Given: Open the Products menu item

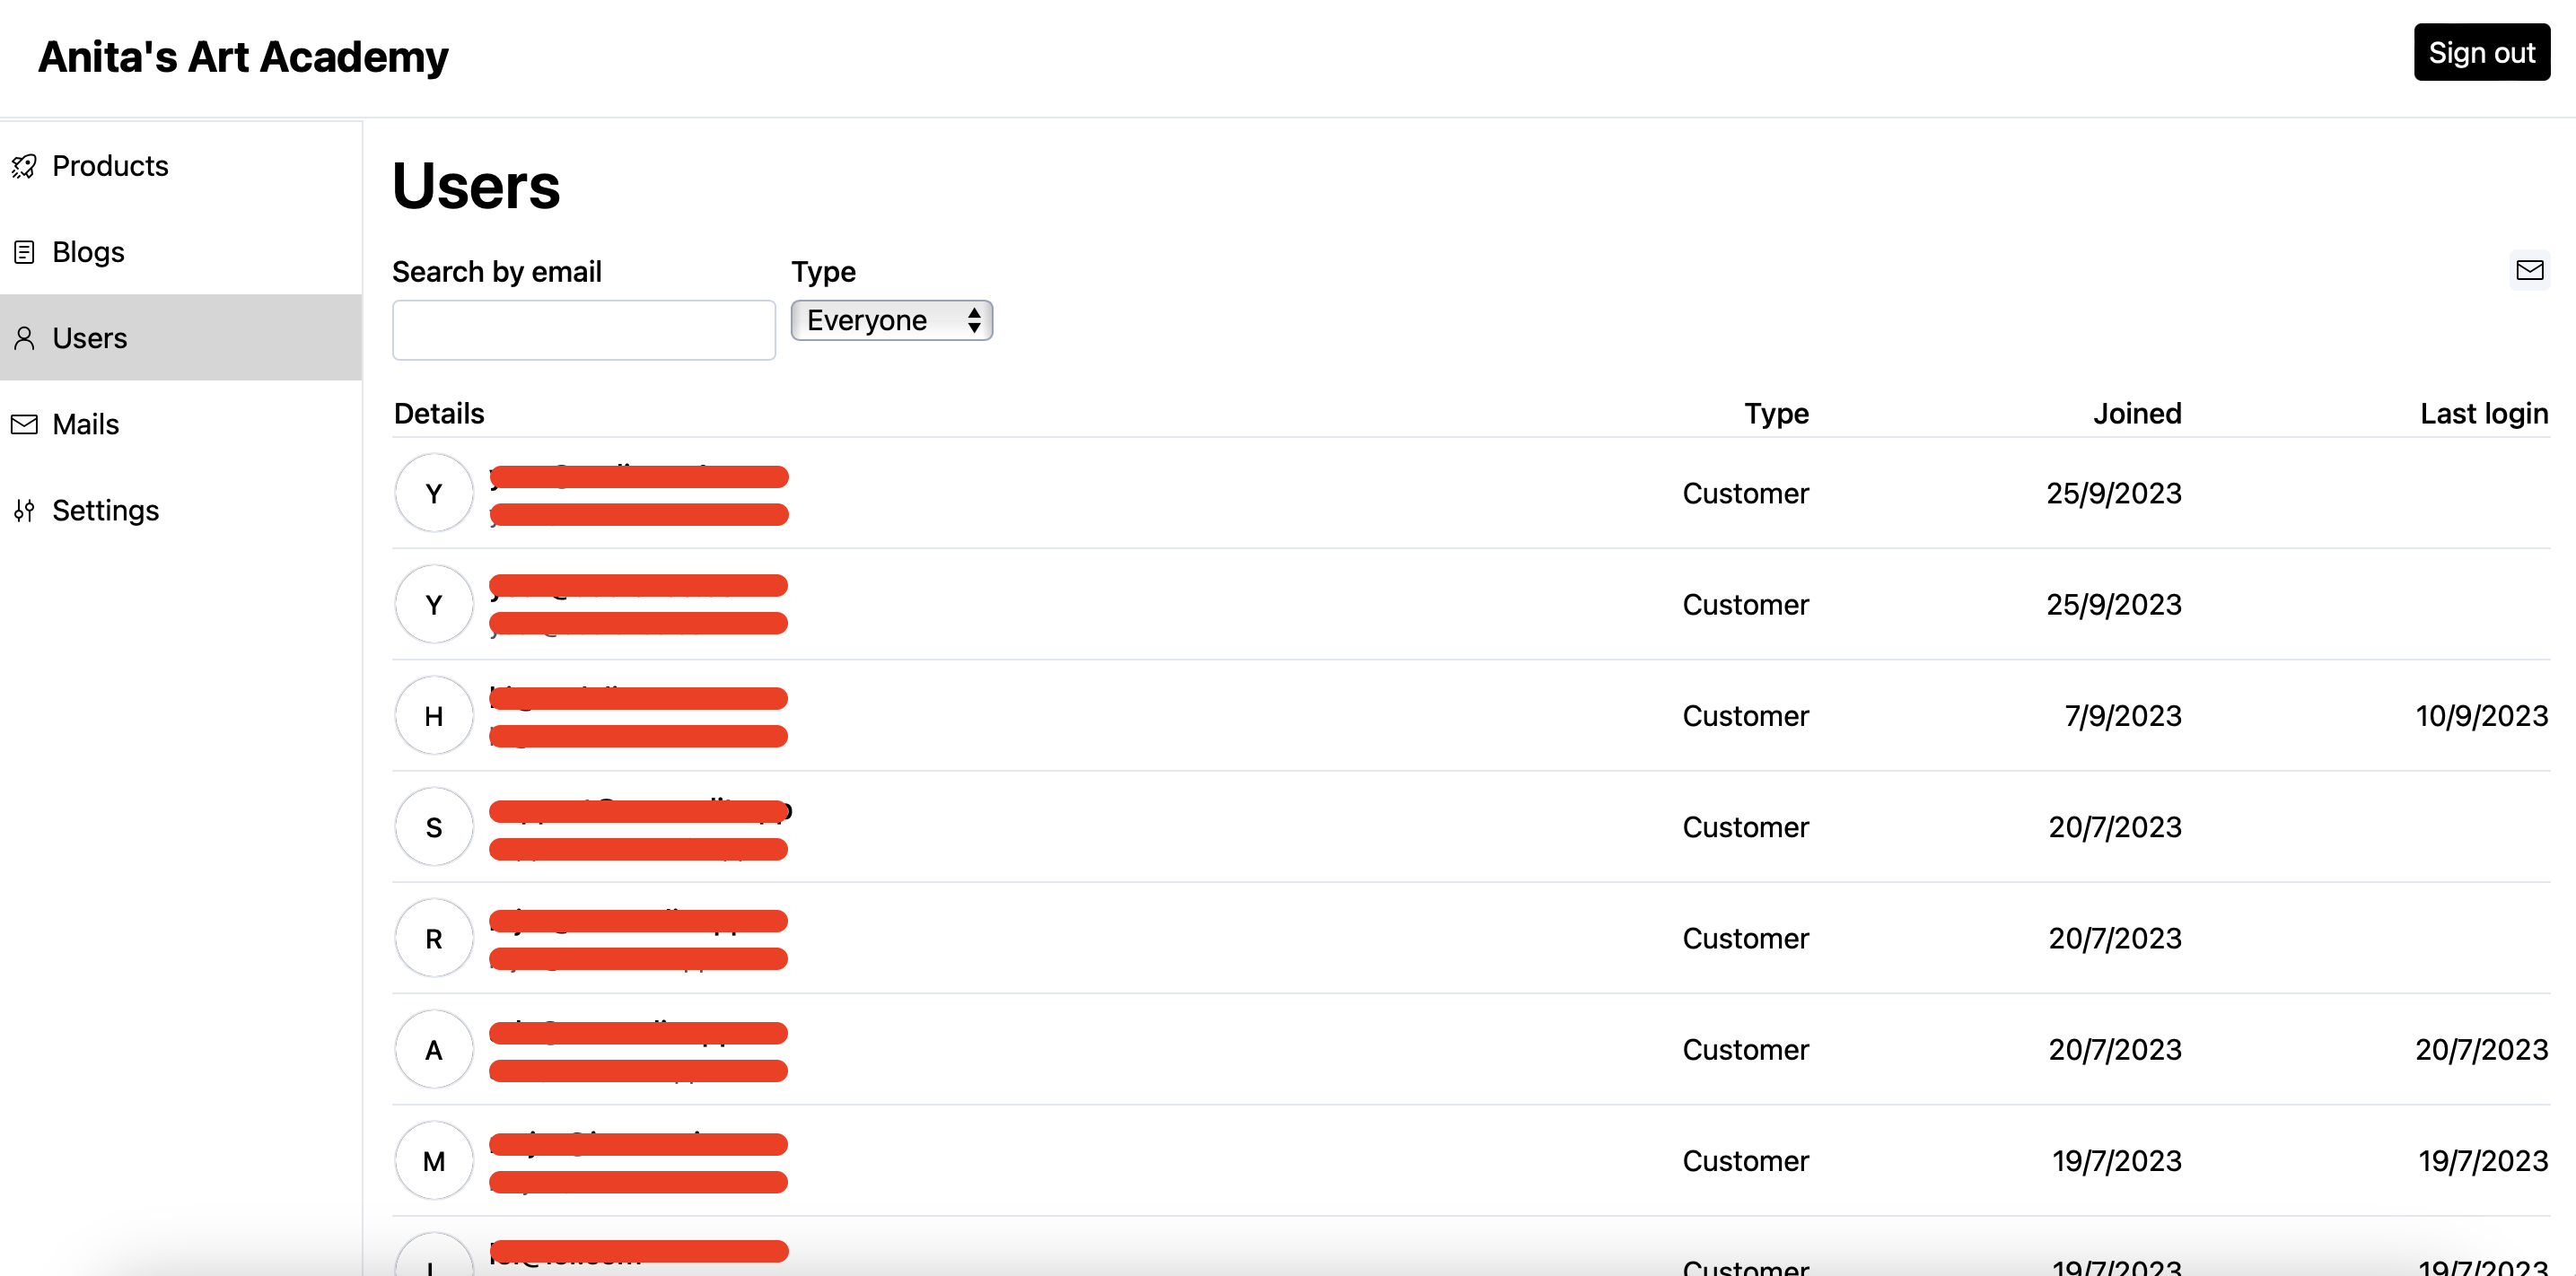Looking at the screenshot, I should [110, 166].
